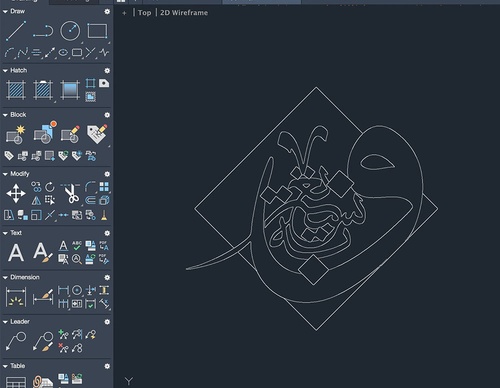Open the Text section gear settings
Image resolution: width=500 pixels, height=388 pixels.
coord(107,233)
